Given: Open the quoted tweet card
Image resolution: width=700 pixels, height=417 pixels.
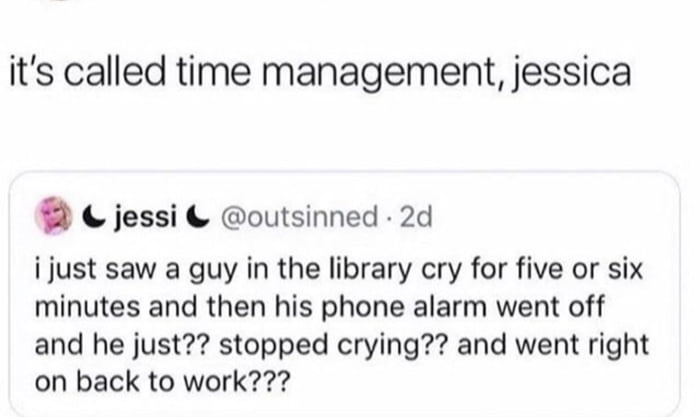Looking at the screenshot, I should (344, 294).
